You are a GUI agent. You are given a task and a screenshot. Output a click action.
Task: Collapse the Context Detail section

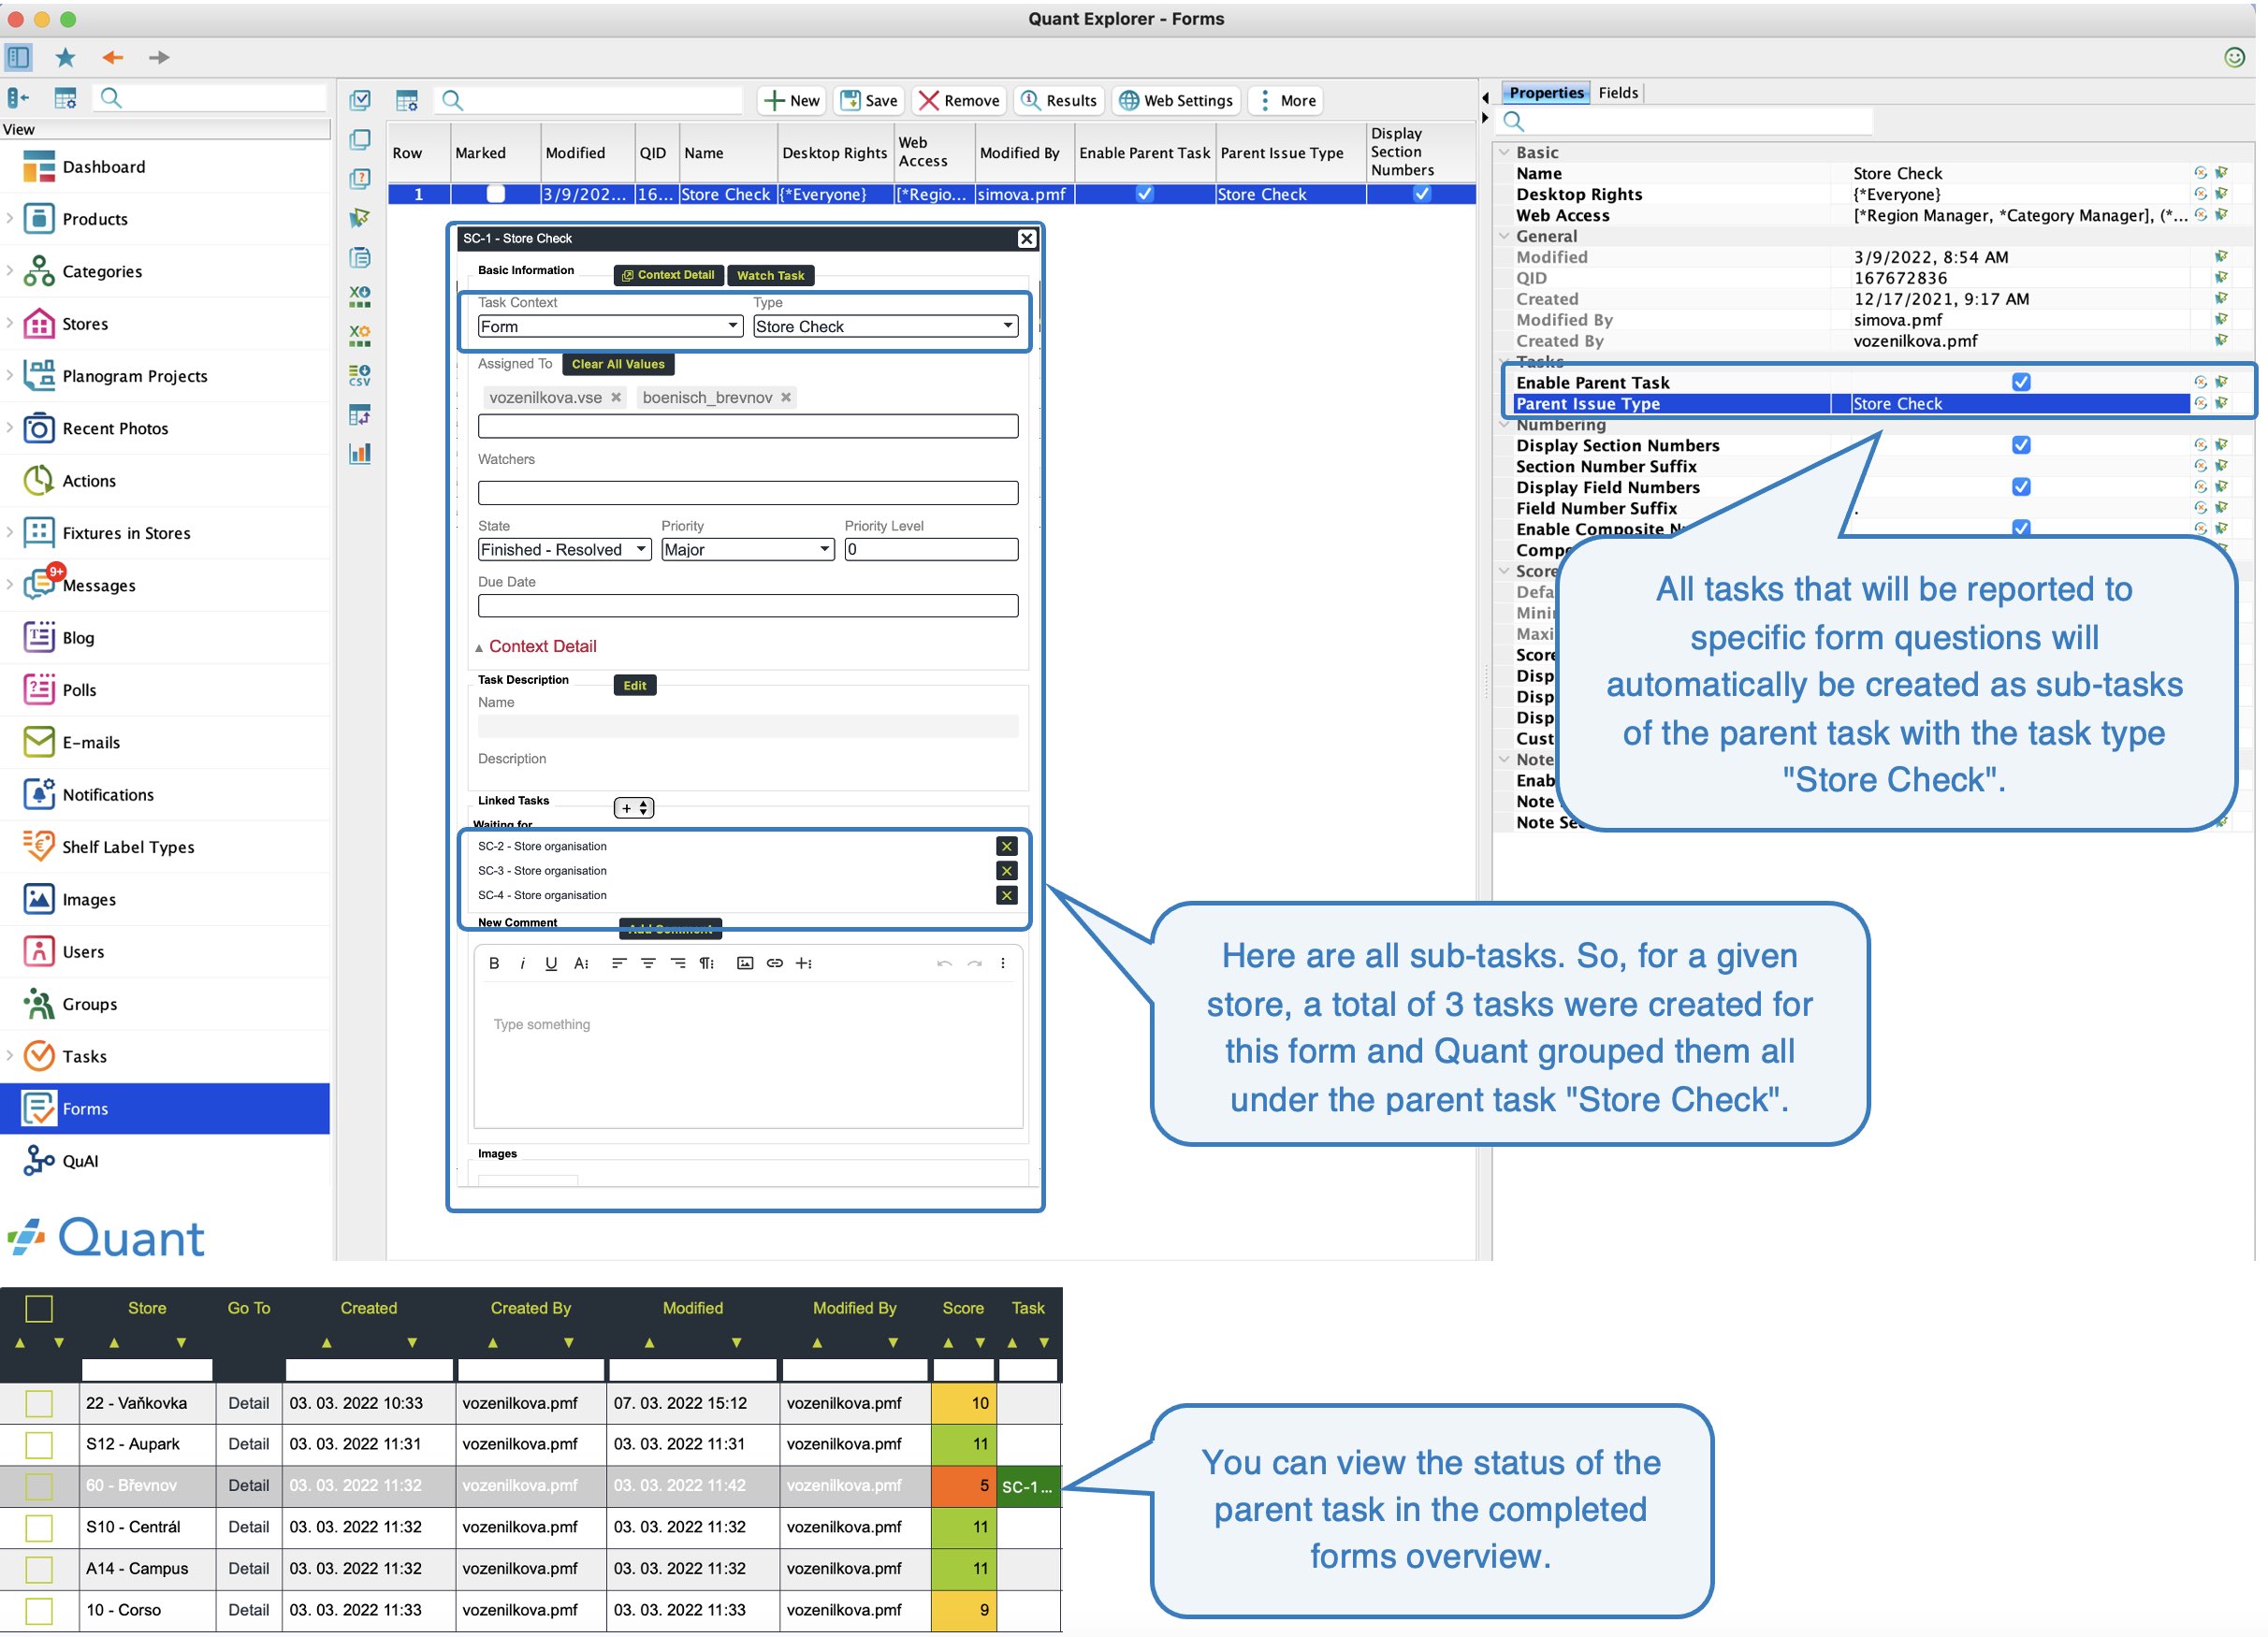click(x=536, y=646)
